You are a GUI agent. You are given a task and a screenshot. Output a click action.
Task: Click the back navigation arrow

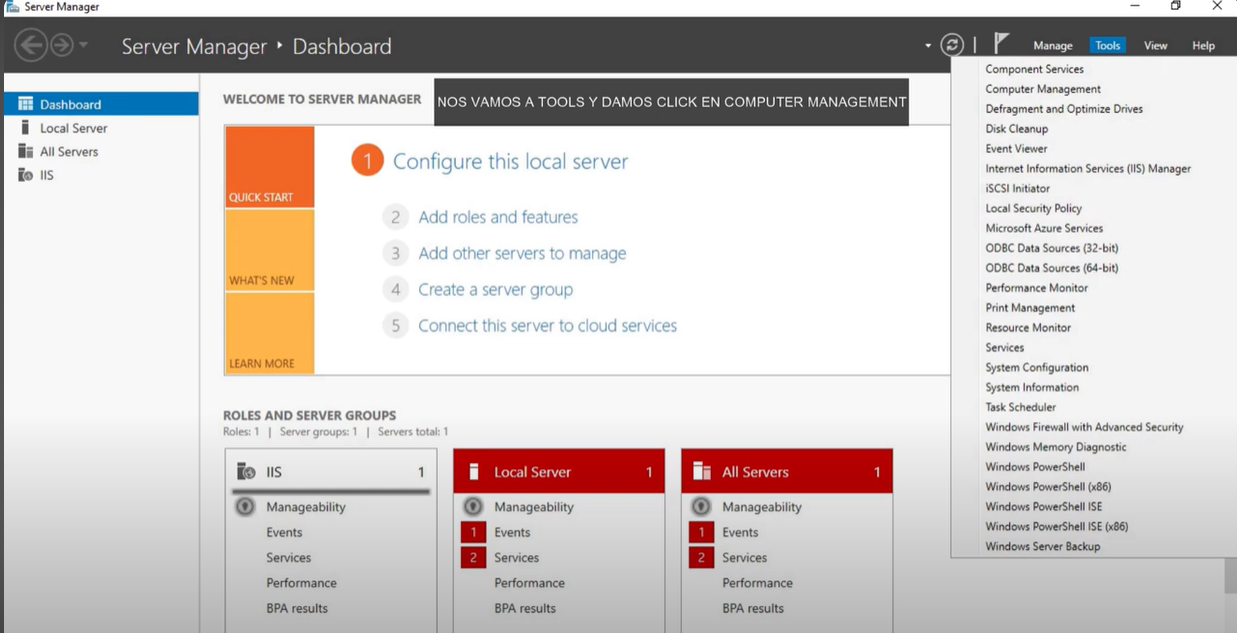[x=31, y=45]
